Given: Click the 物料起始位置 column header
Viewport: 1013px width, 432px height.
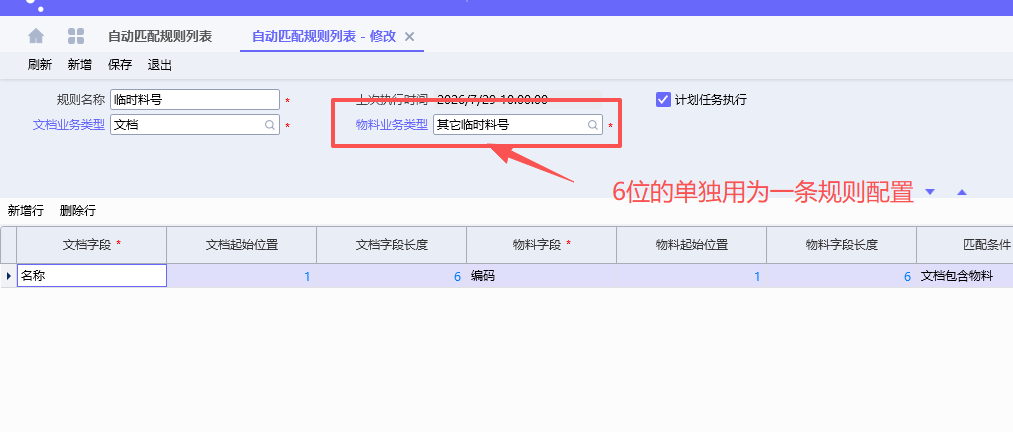Looking at the screenshot, I should pos(691,245).
